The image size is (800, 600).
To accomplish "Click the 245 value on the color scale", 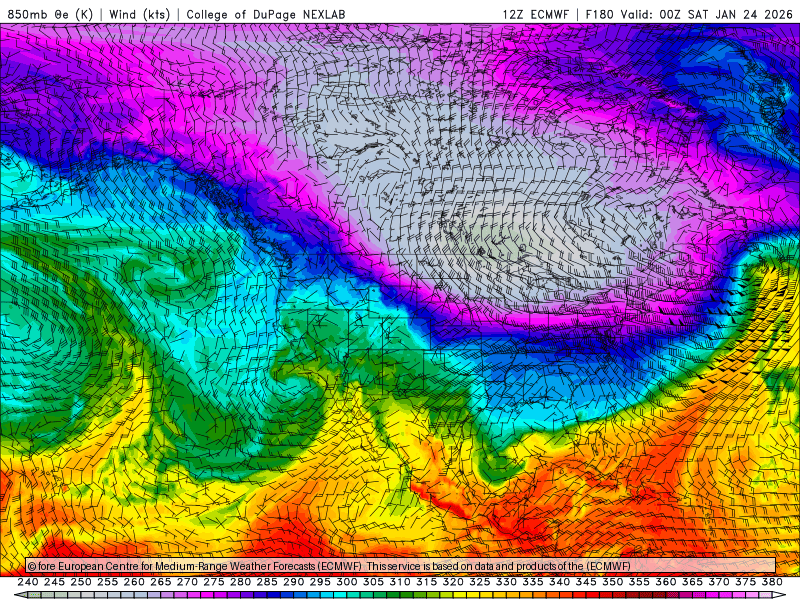I will (54, 582).
